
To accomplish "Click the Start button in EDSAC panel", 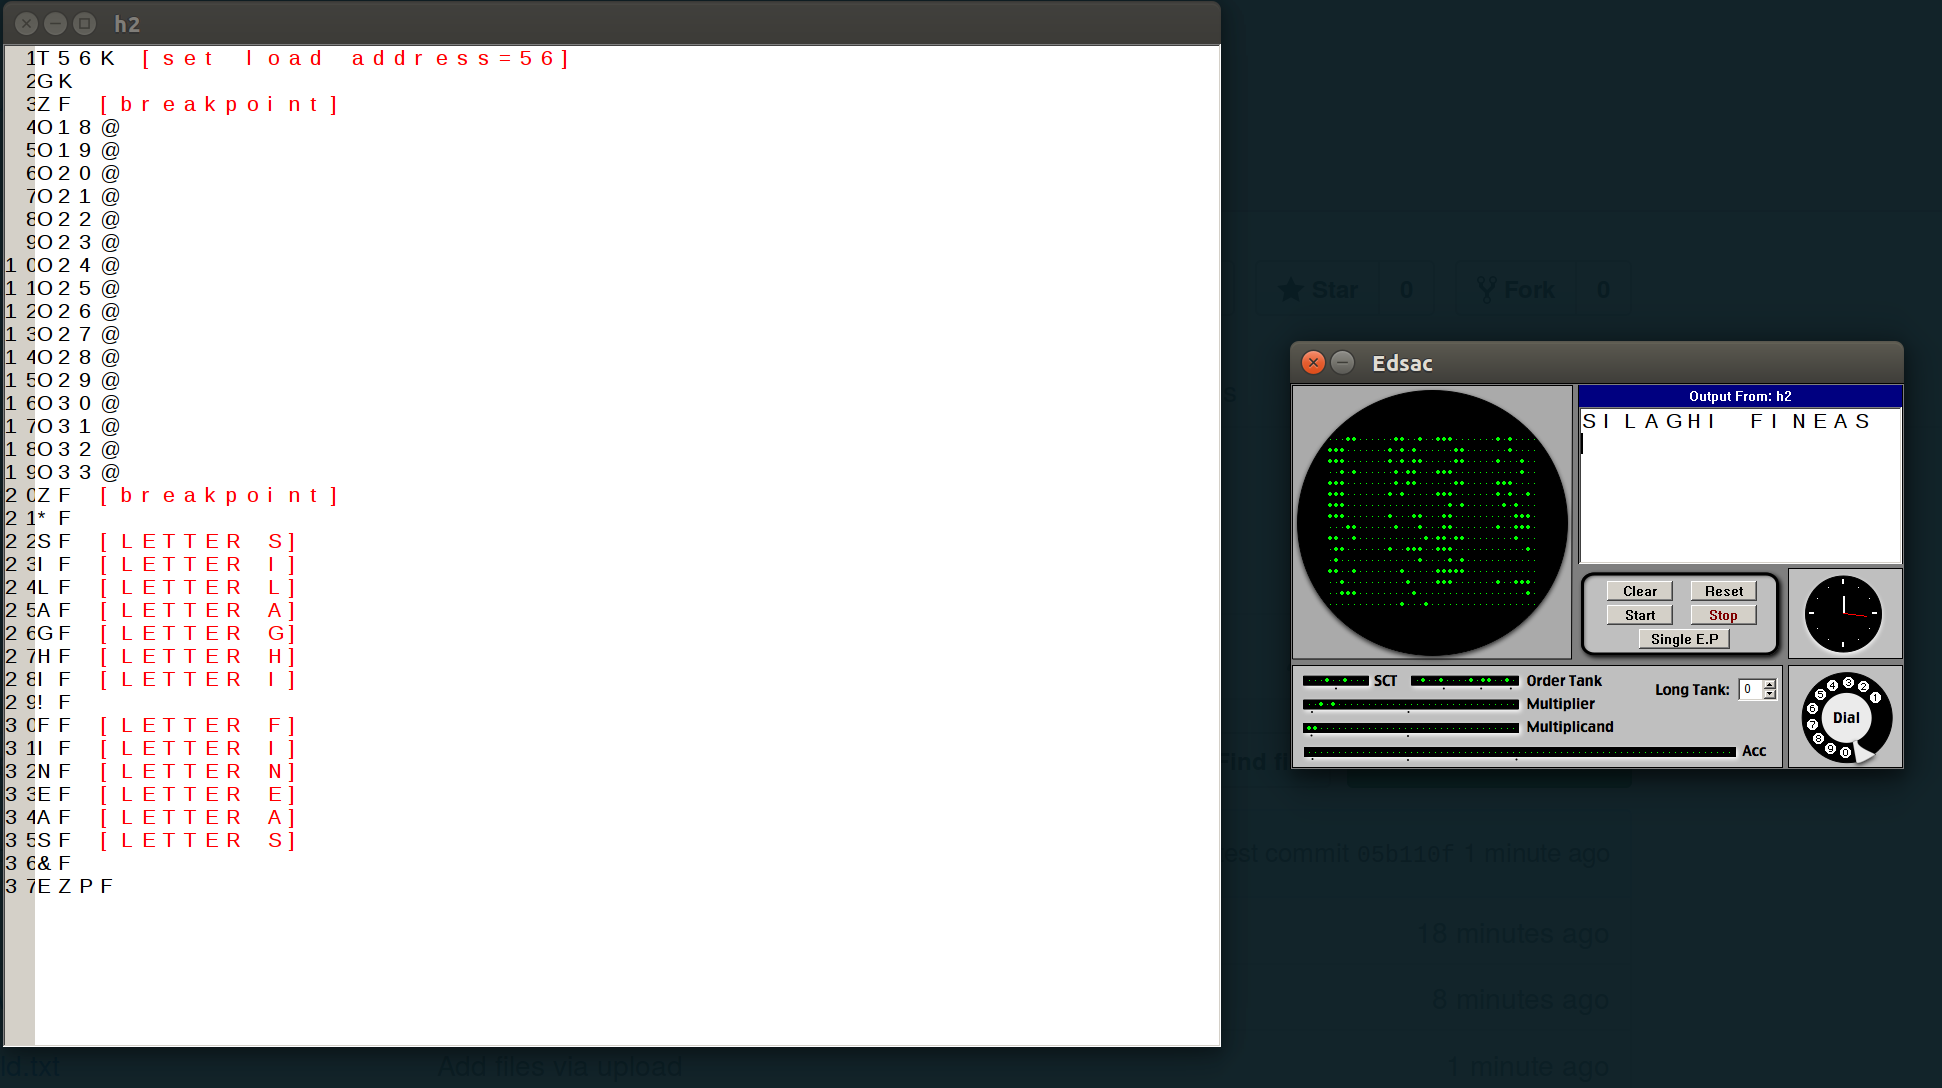I will click(1637, 615).
